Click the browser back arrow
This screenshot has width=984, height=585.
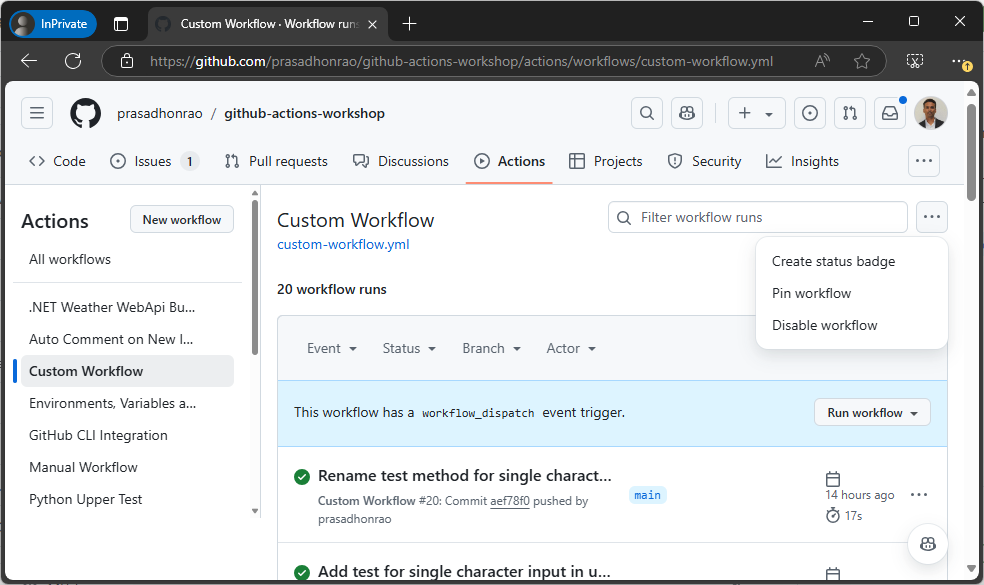pos(29,61)
